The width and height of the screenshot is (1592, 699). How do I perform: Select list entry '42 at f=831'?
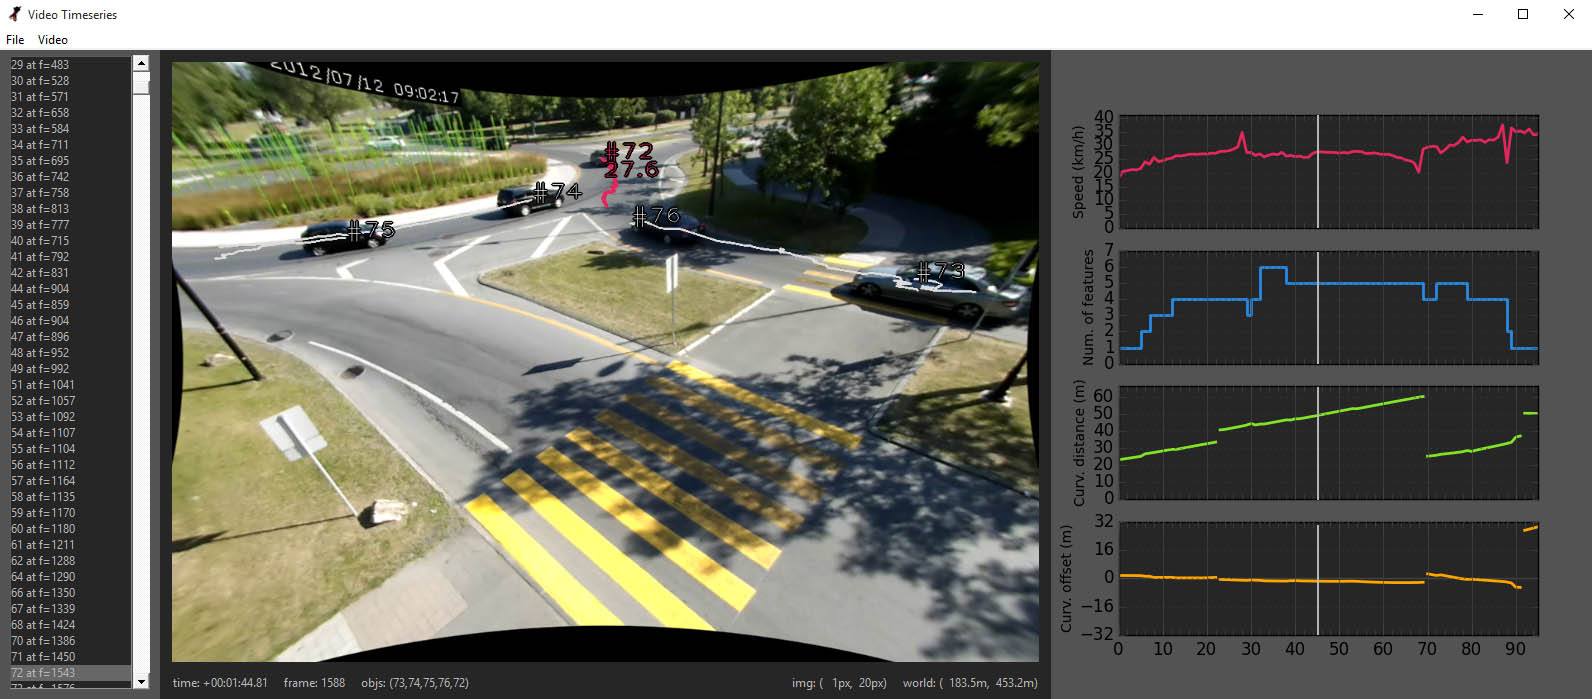click(x=70, y=273)
